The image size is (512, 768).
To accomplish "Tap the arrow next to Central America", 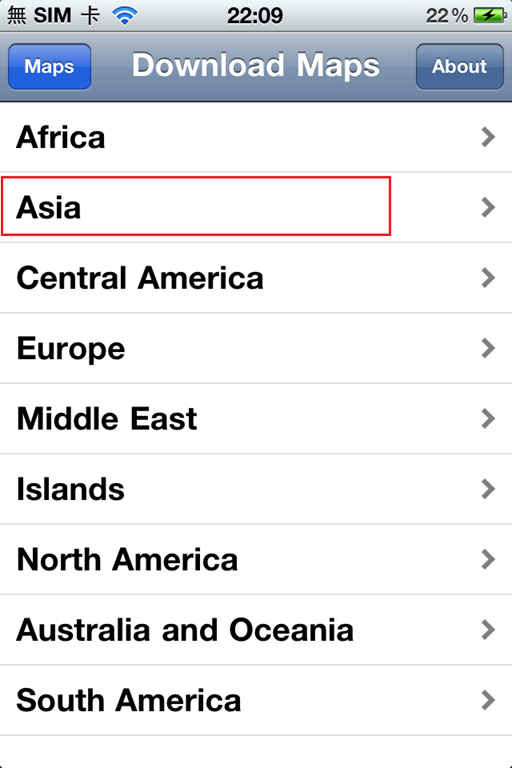I will pos(488,278).
